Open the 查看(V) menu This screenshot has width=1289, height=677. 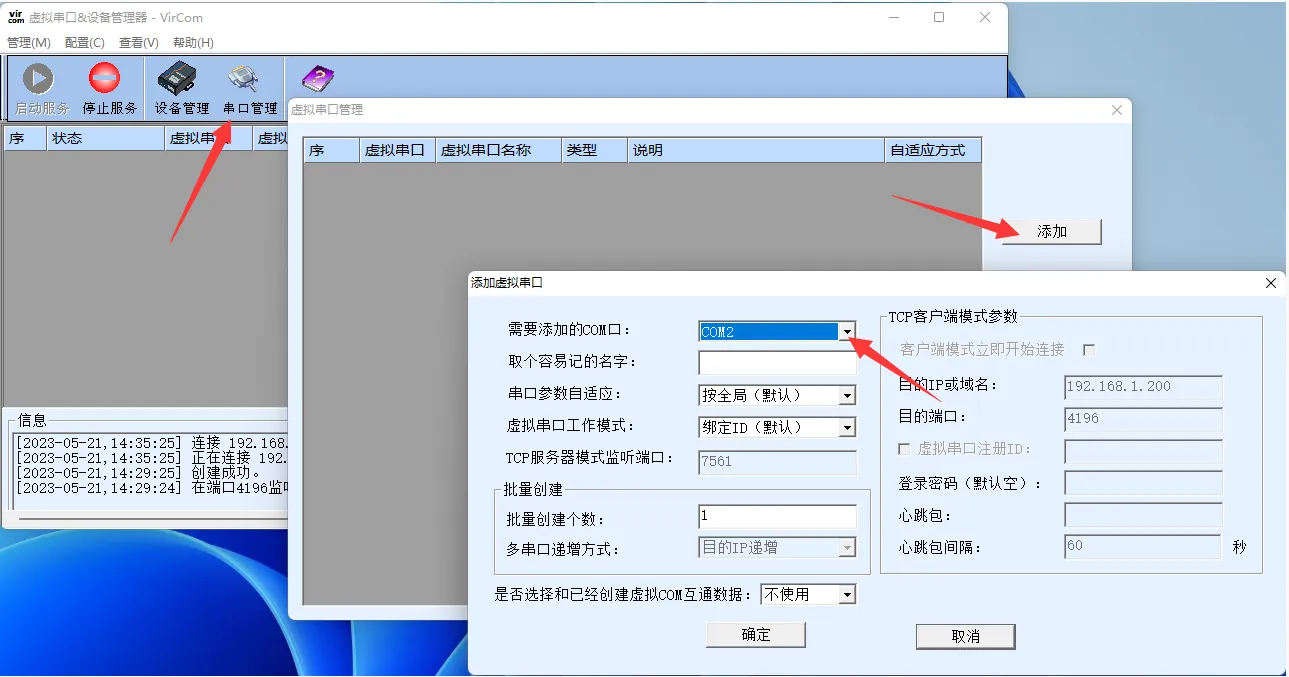pos(138,43)
